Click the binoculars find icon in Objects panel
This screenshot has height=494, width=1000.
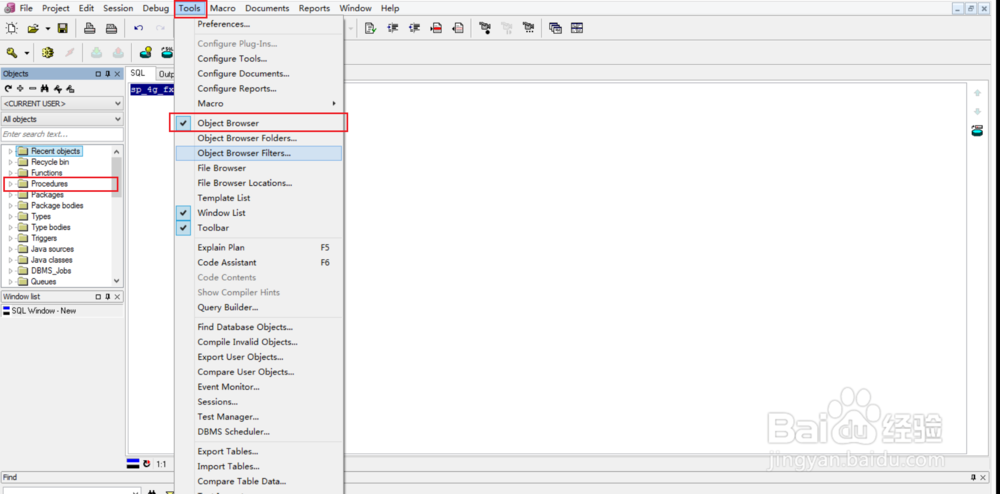pos(45,89)
